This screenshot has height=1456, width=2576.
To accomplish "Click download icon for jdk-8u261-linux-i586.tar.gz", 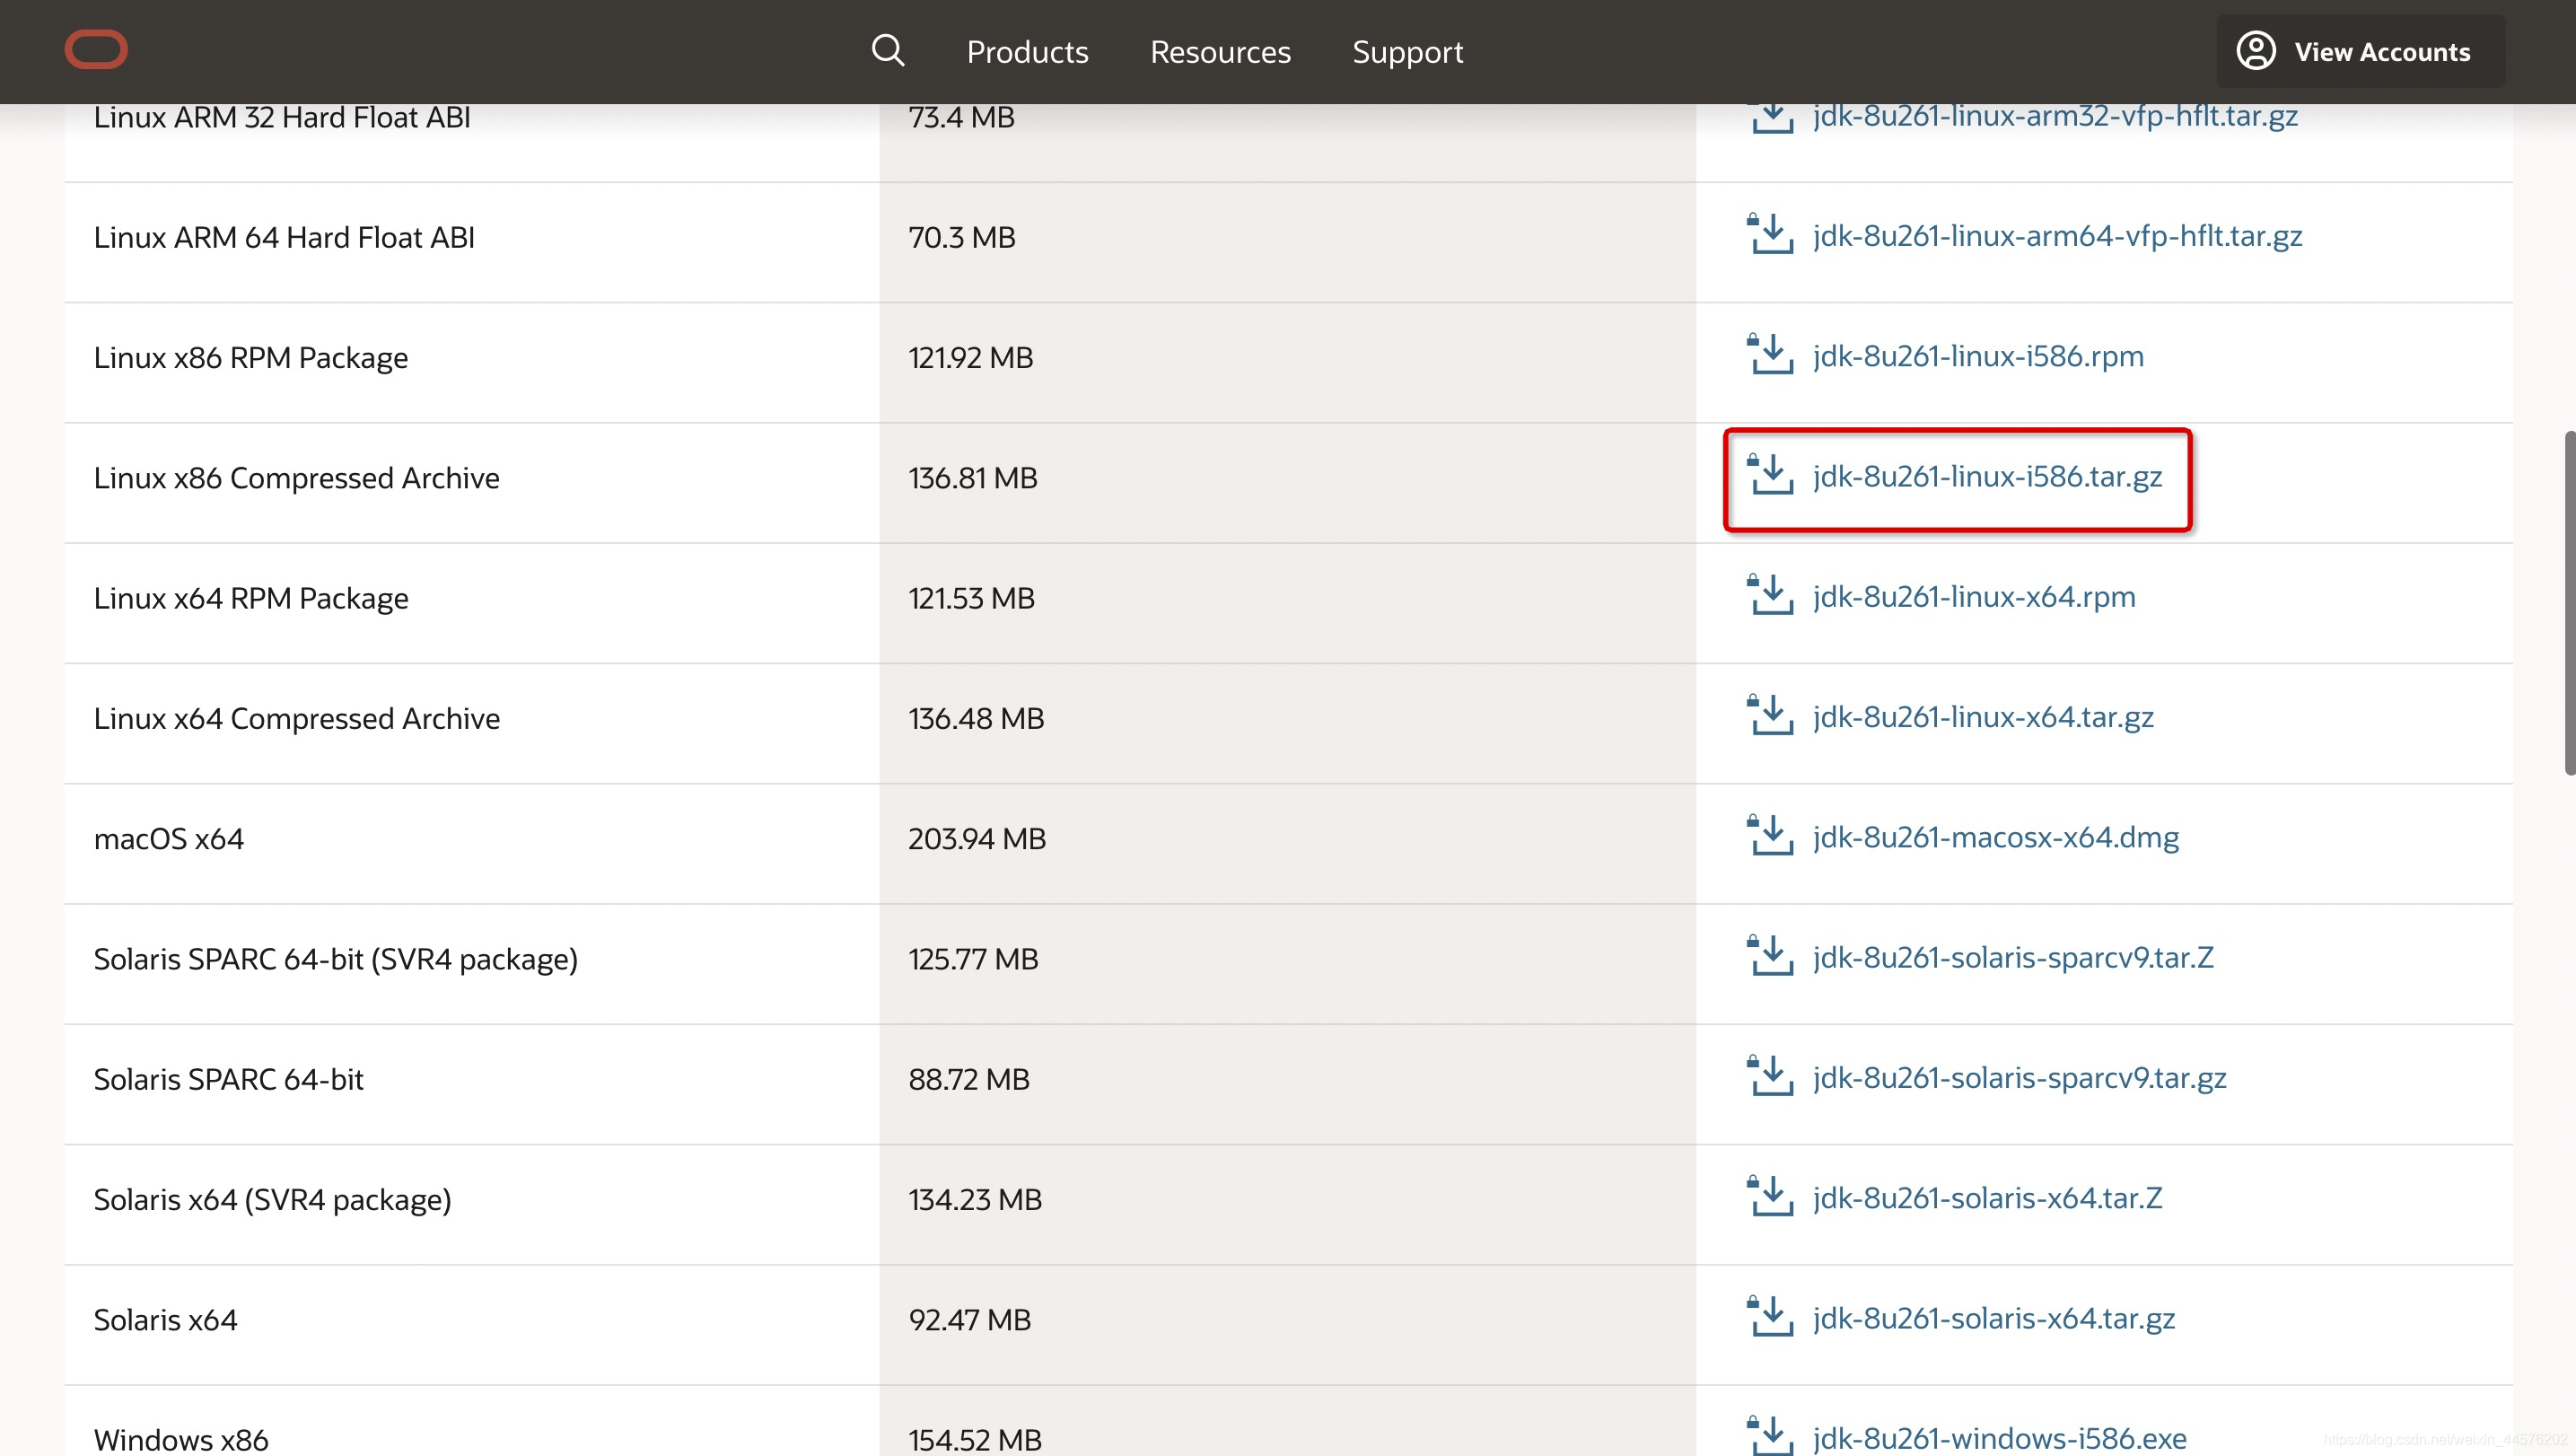I will 1769,475.
